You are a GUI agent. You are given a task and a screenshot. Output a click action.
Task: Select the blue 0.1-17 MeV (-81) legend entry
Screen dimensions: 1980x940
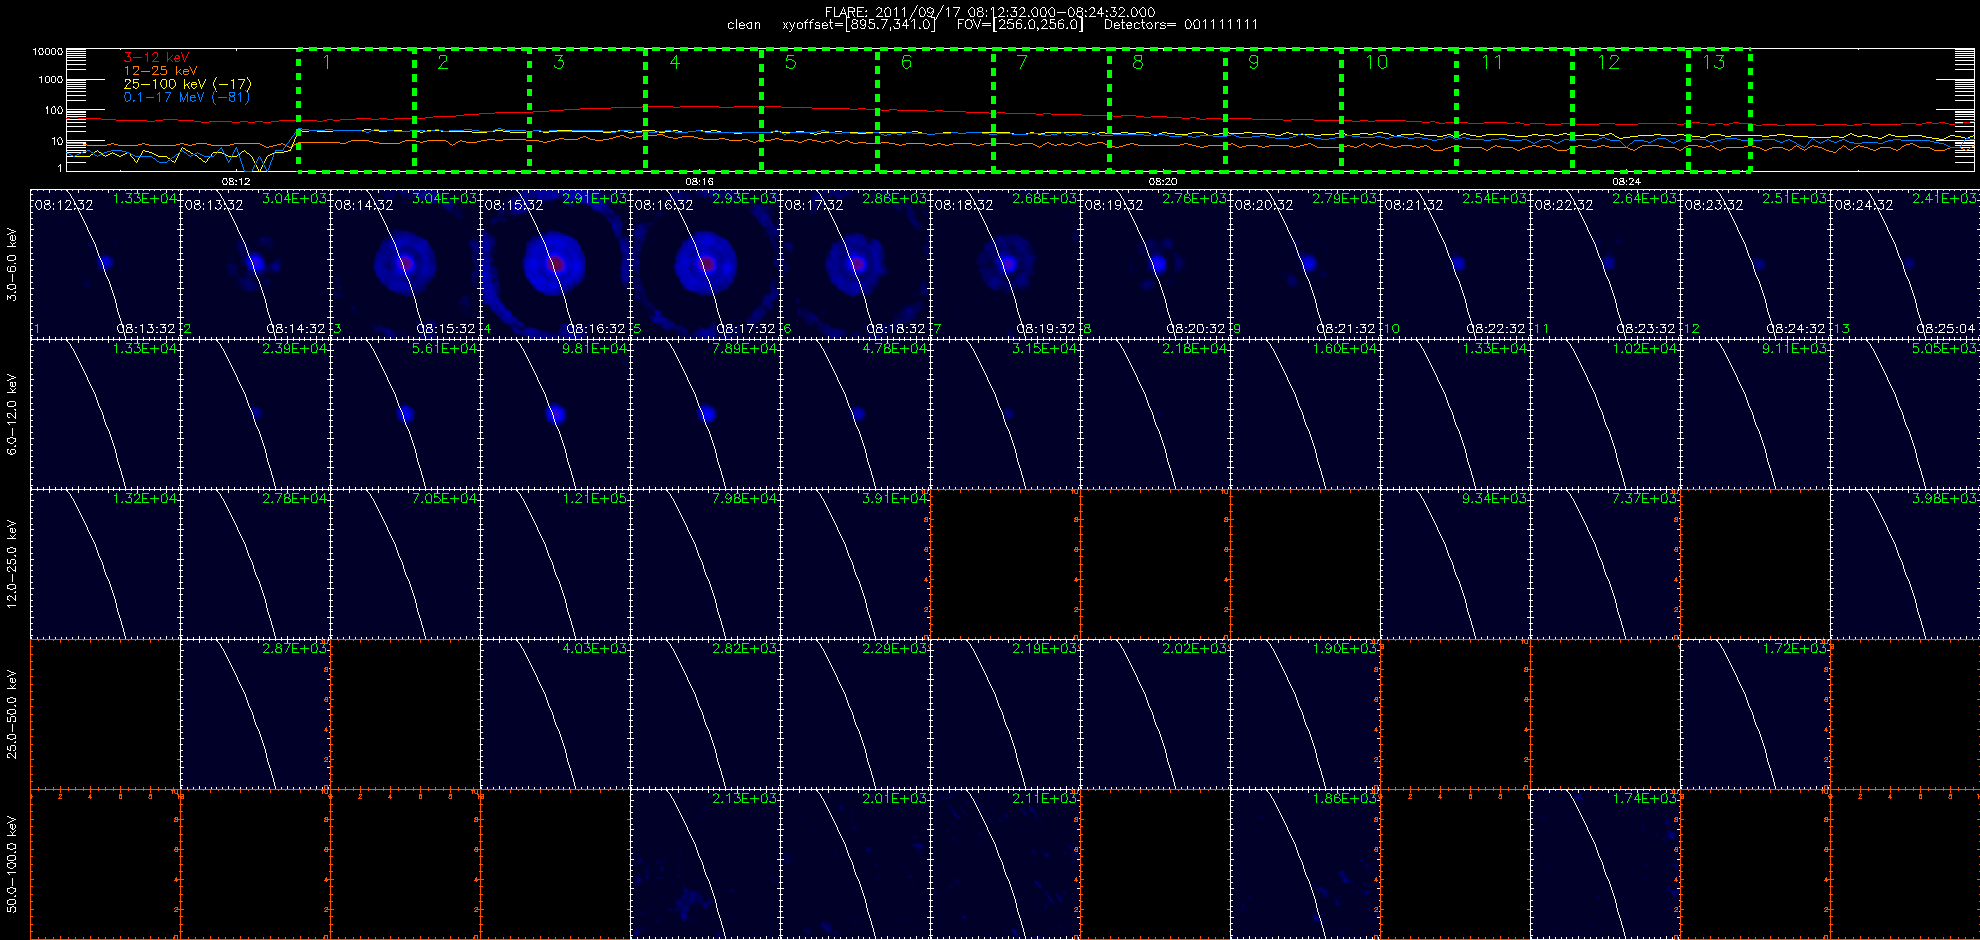coord(187,97)
